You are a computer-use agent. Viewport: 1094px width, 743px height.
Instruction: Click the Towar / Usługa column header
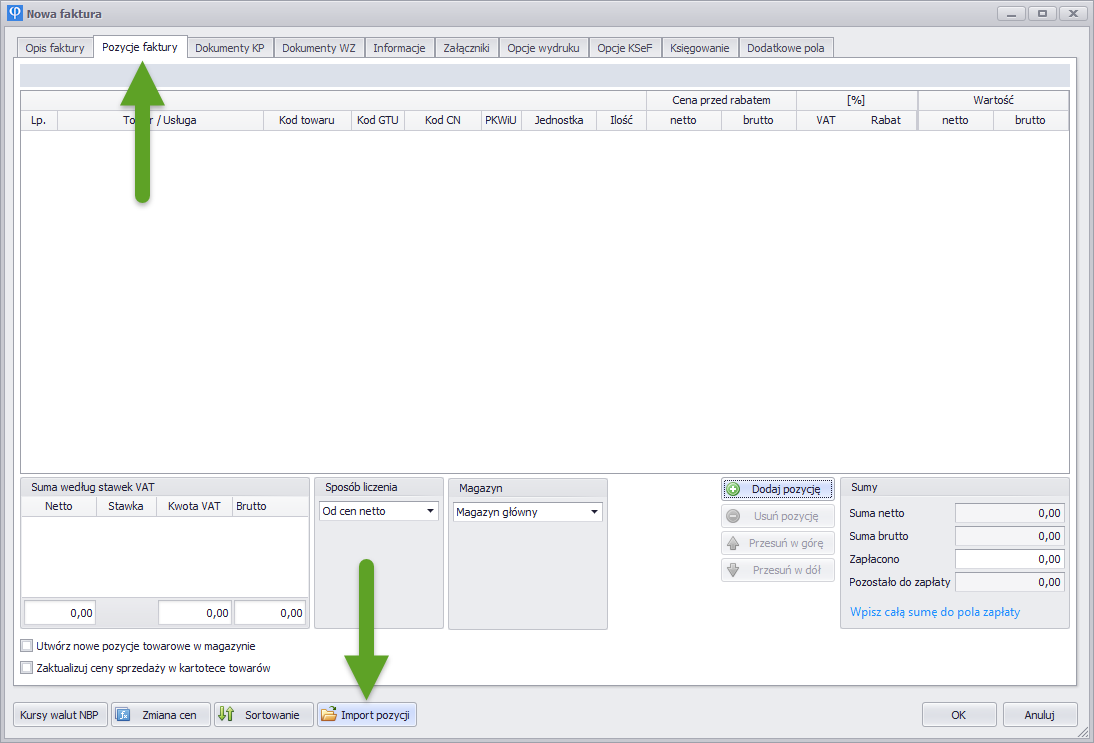160,120
